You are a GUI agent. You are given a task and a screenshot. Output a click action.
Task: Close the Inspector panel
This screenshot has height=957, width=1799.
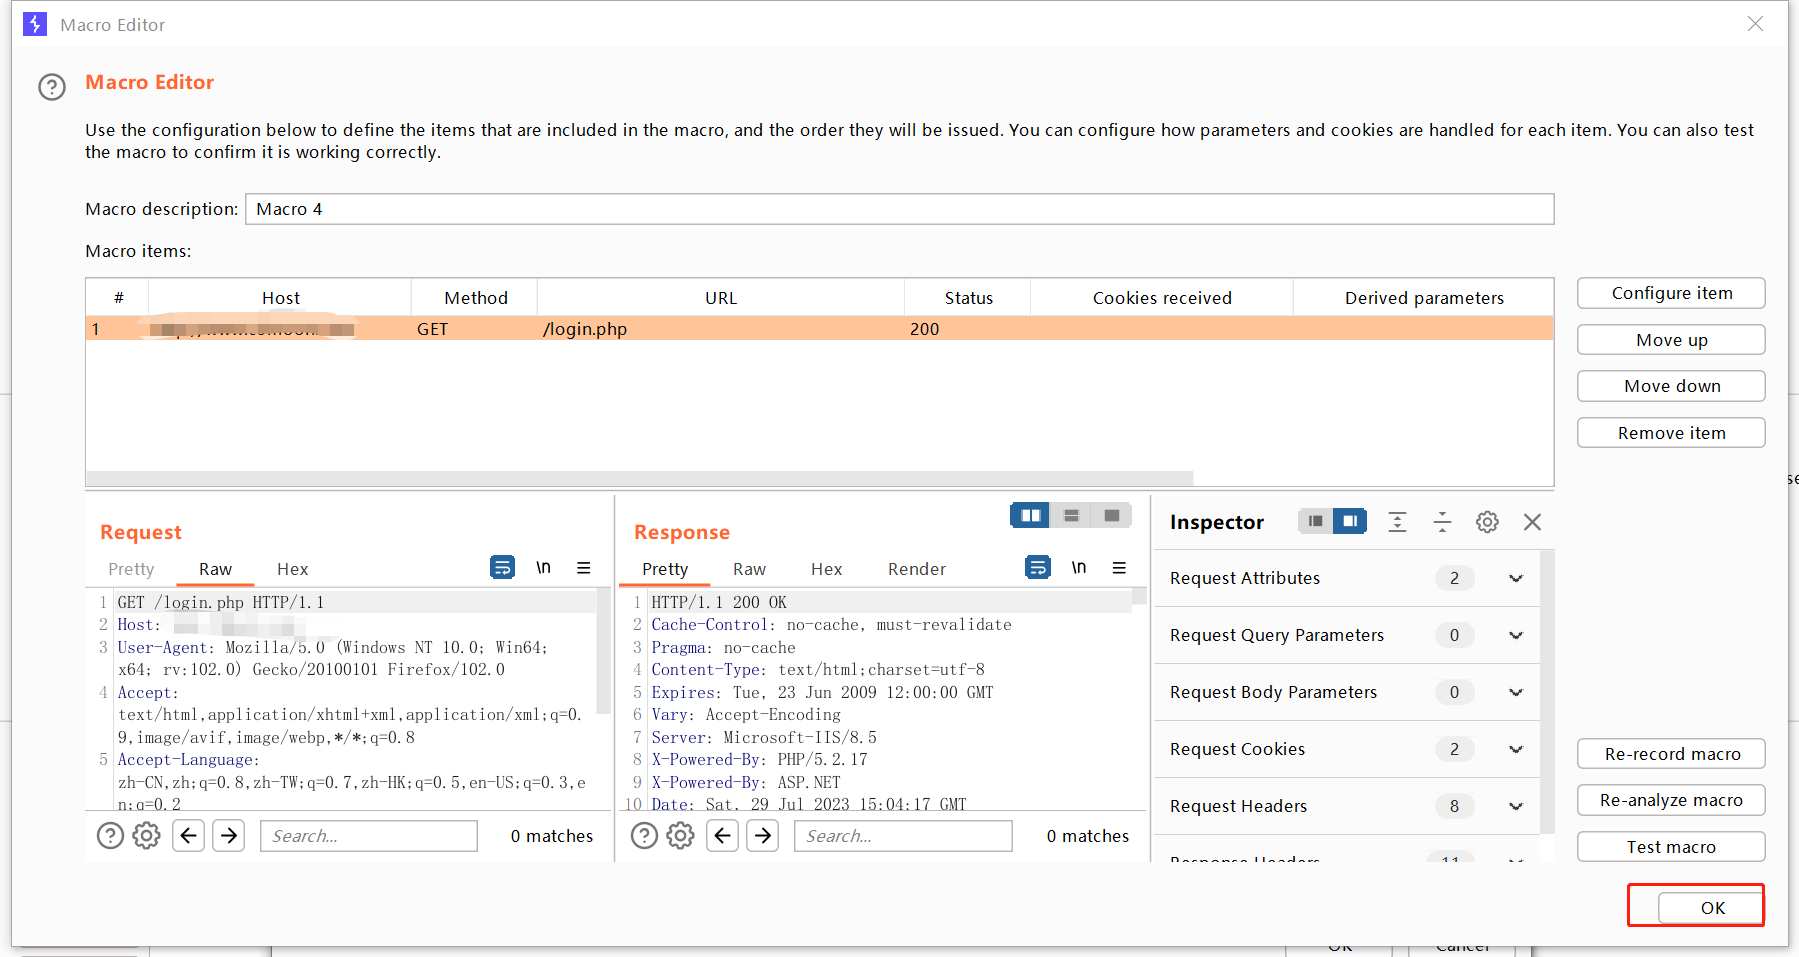[x=1532, y=521]
